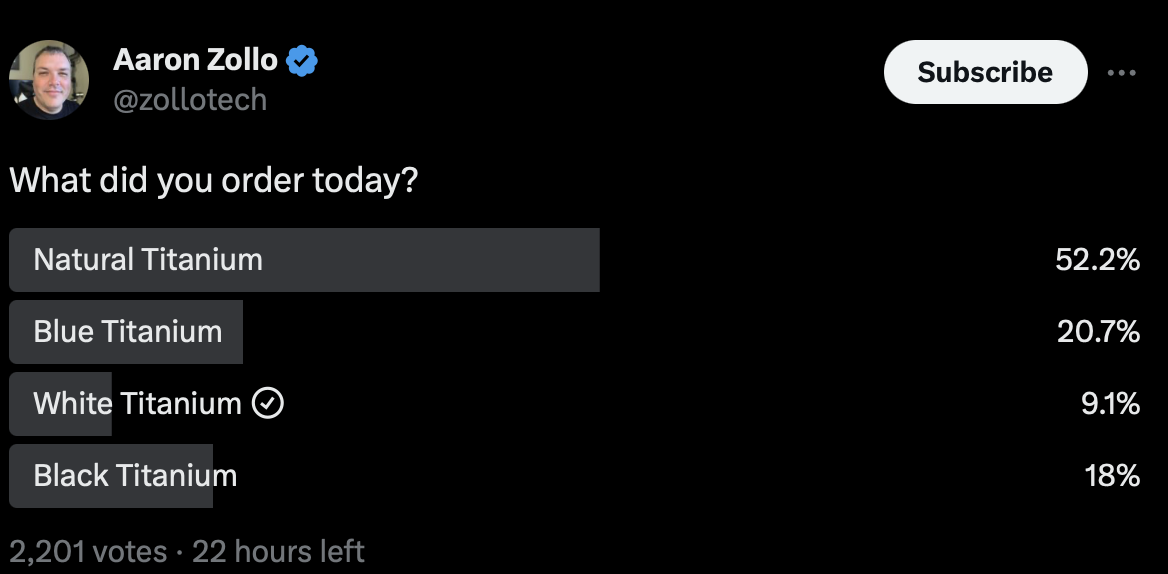The width and height of the screenshot is (1168, 574).
Task: Click the checkmark icon beside White Titanium
Action: [268, 404]
